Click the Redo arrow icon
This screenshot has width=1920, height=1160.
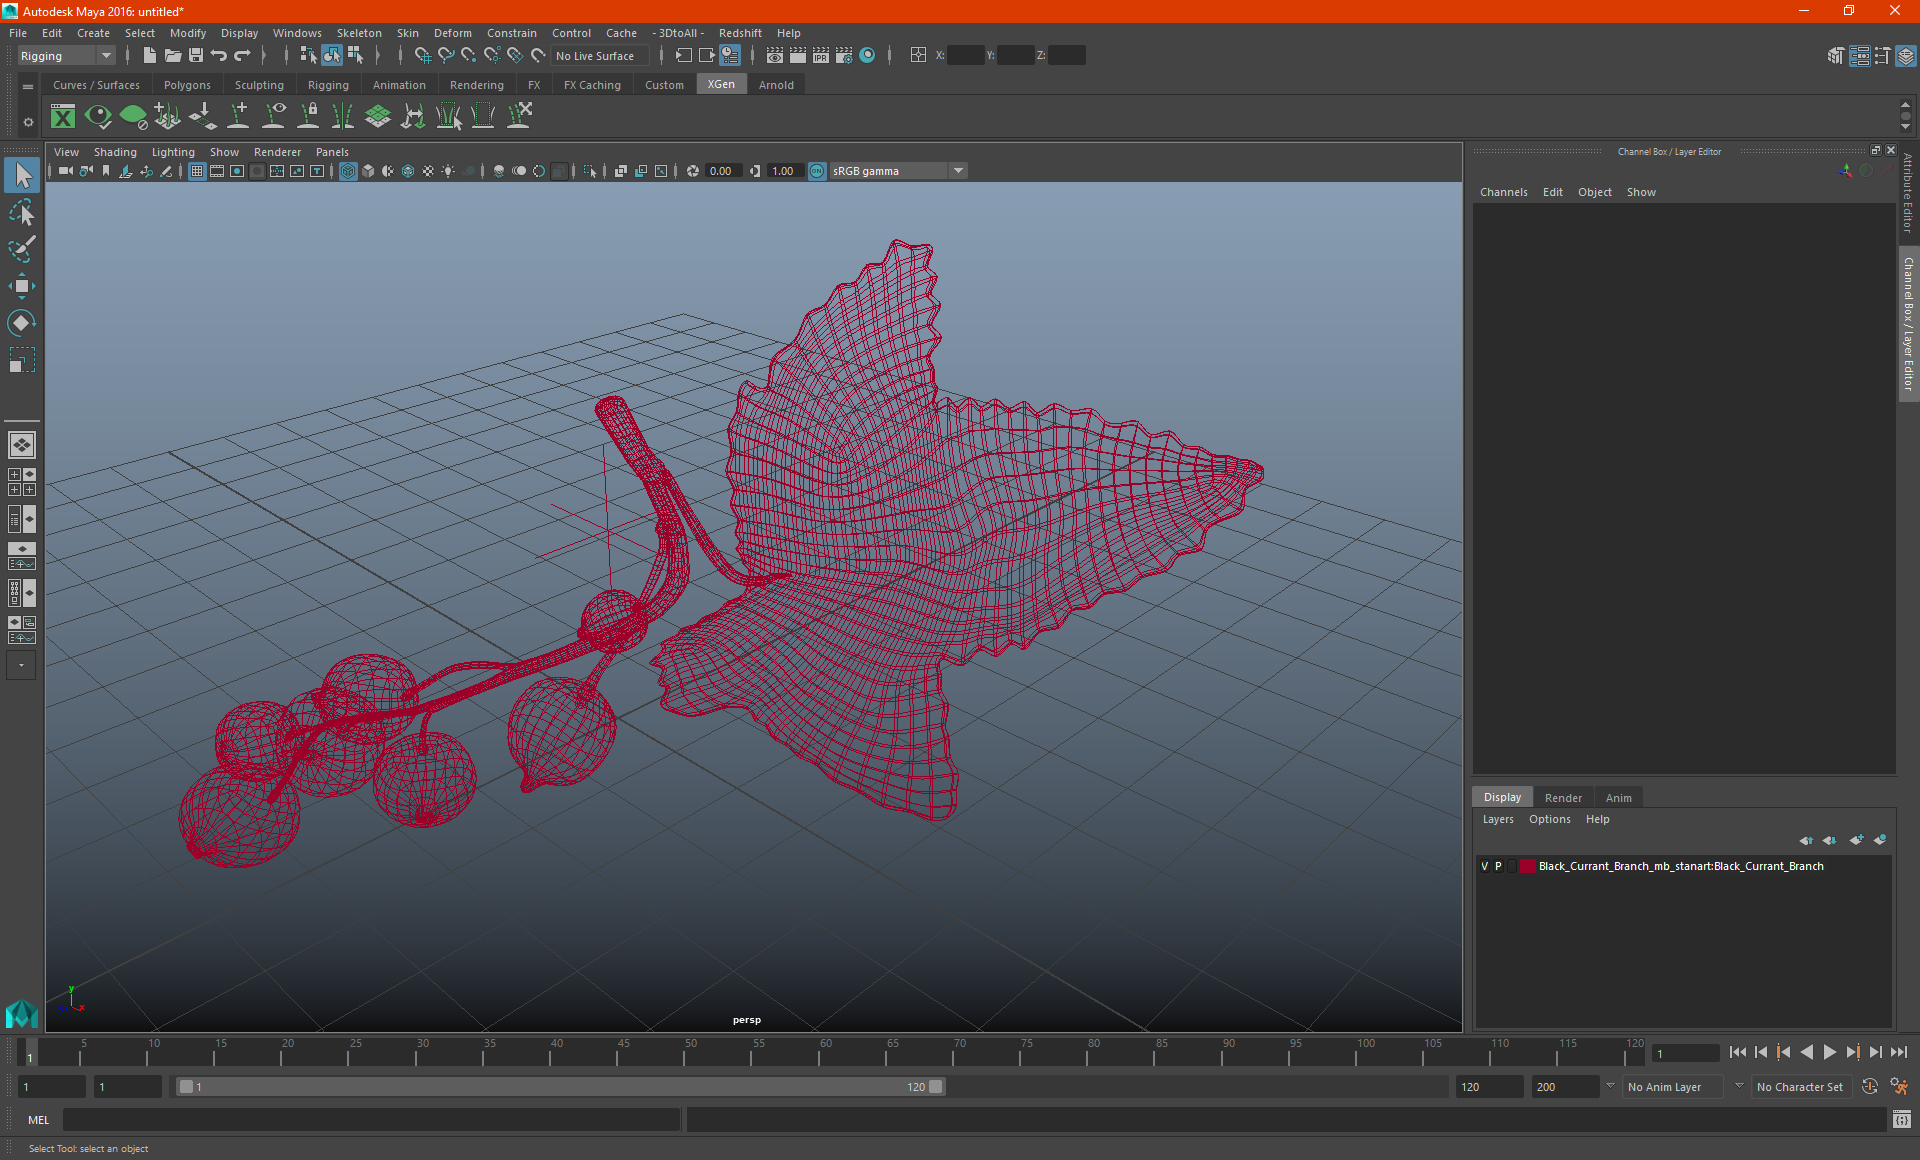[242, 56]
